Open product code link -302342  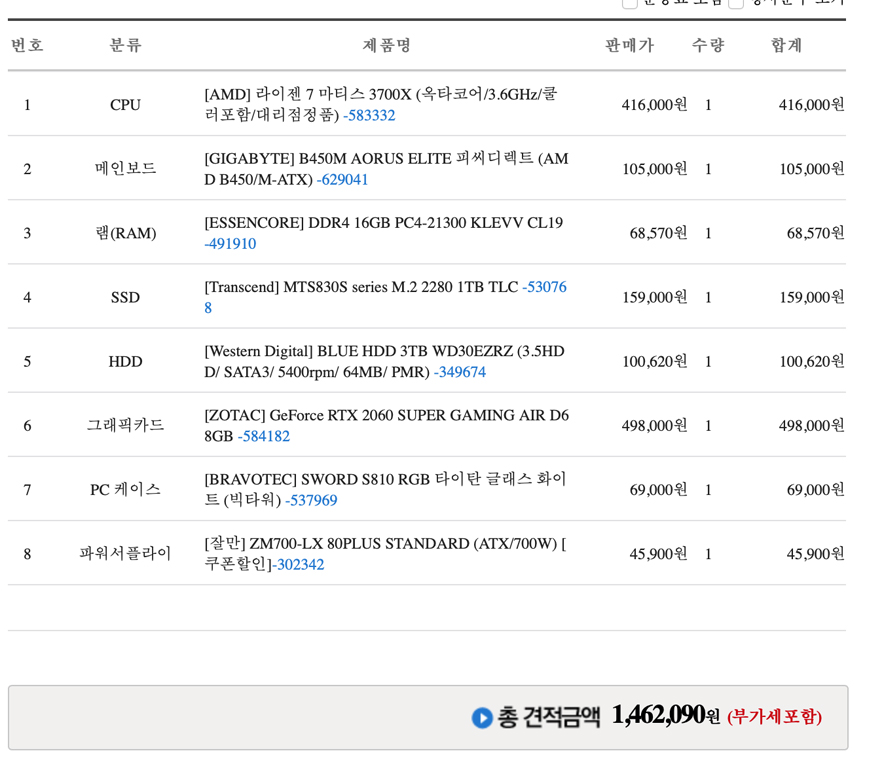pos(298,565)
